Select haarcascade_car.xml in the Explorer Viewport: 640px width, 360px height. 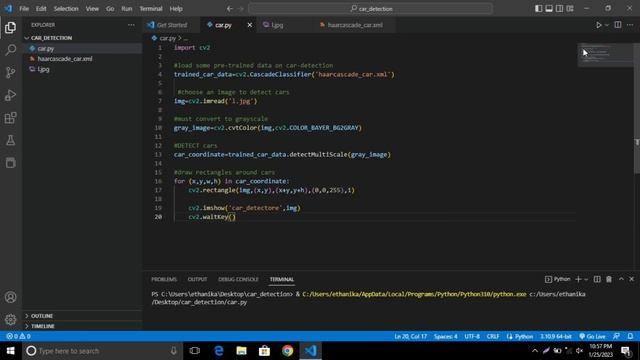[x=82, y=59]
